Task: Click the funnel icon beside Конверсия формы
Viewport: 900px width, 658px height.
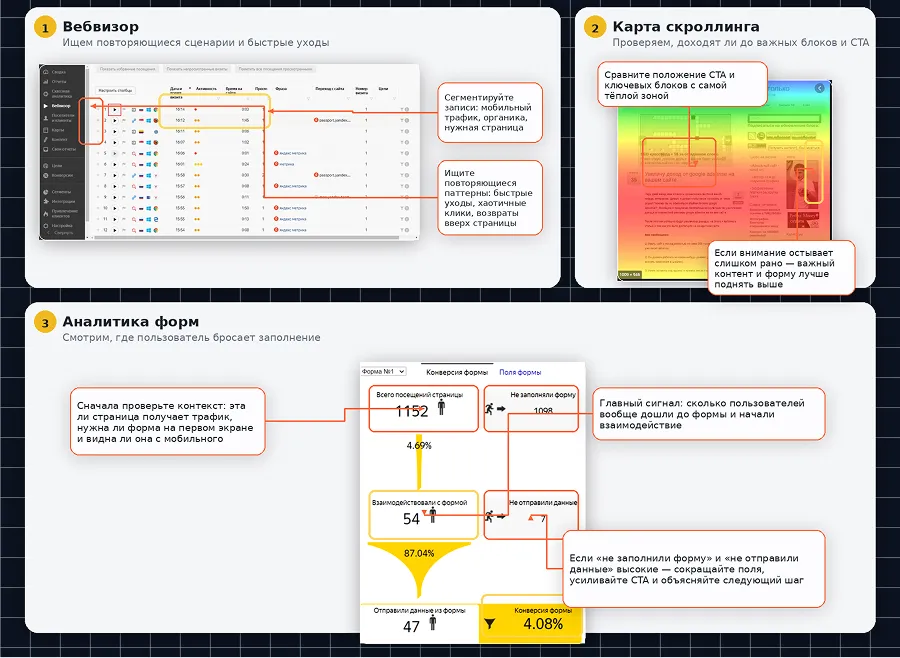Action: 490,623
